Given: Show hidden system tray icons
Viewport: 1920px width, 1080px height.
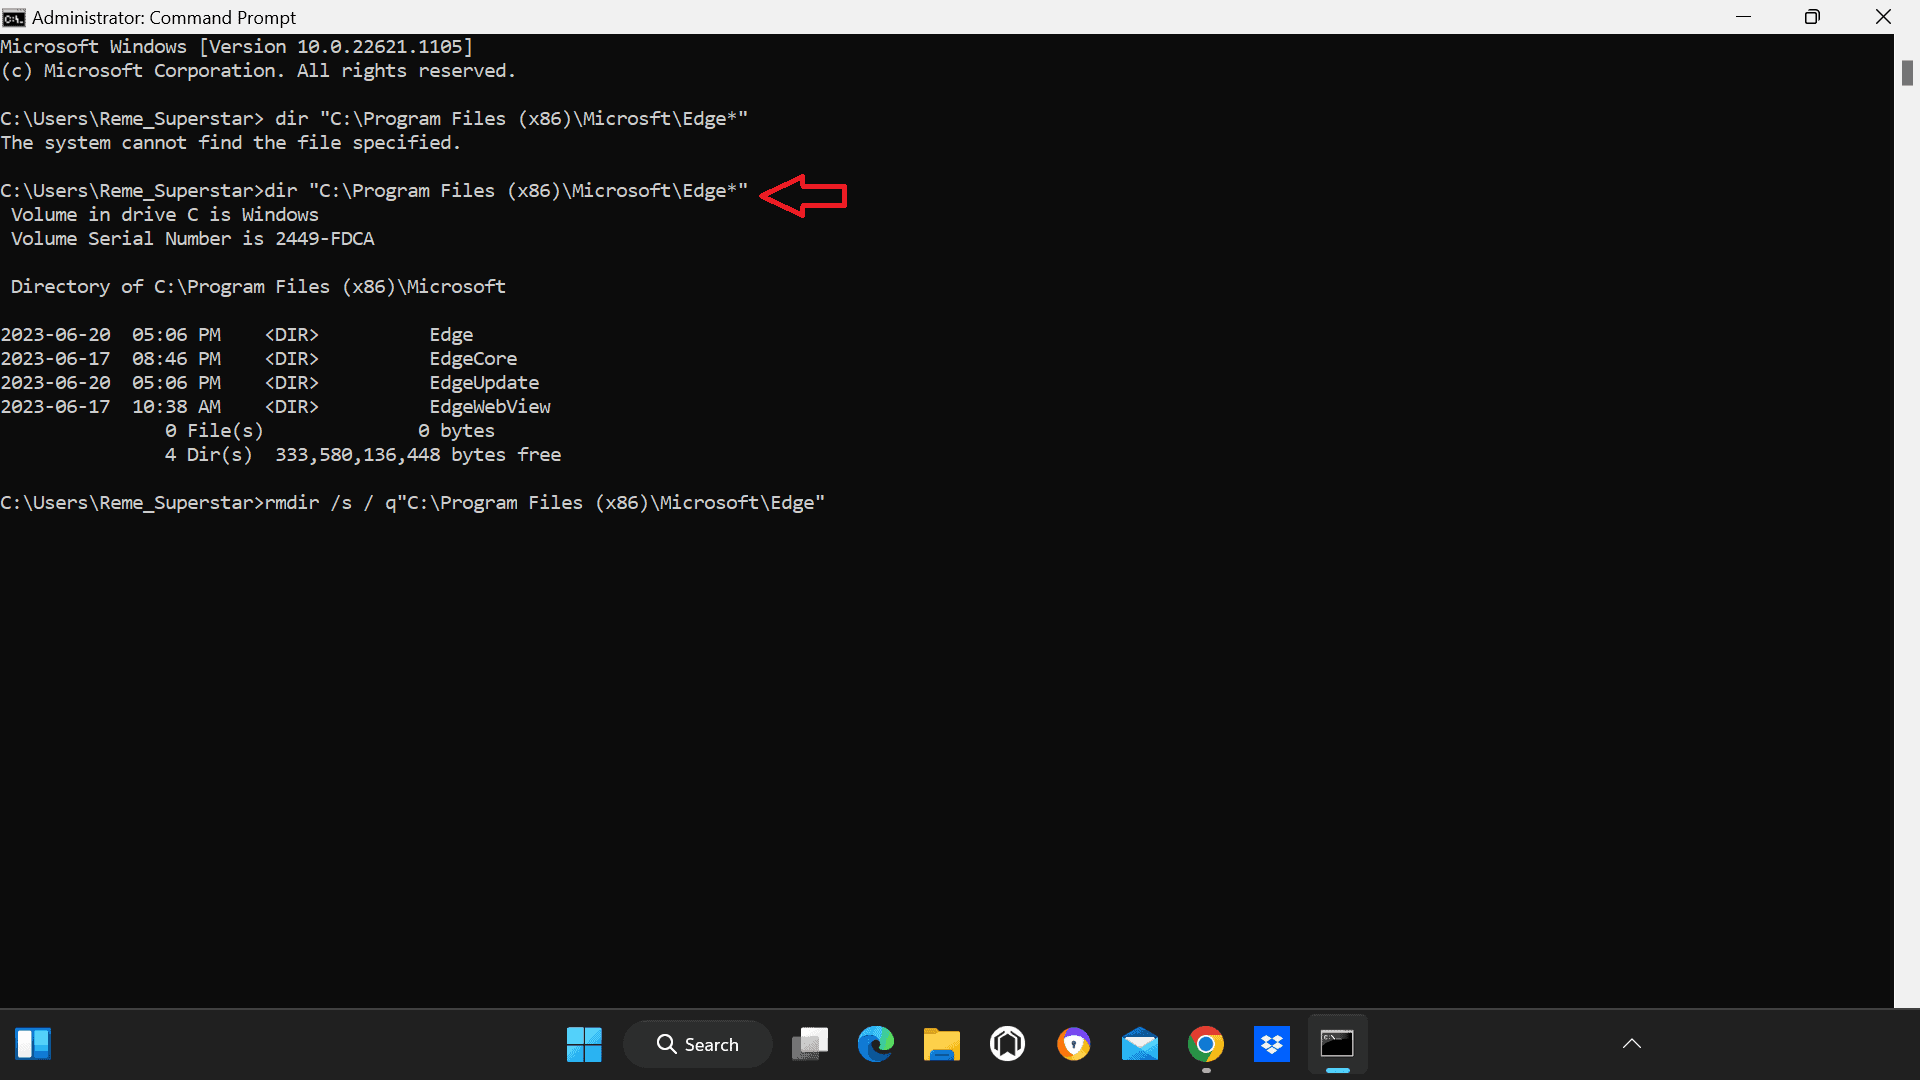Looking at the screenshot, I should (1632, 1044).
